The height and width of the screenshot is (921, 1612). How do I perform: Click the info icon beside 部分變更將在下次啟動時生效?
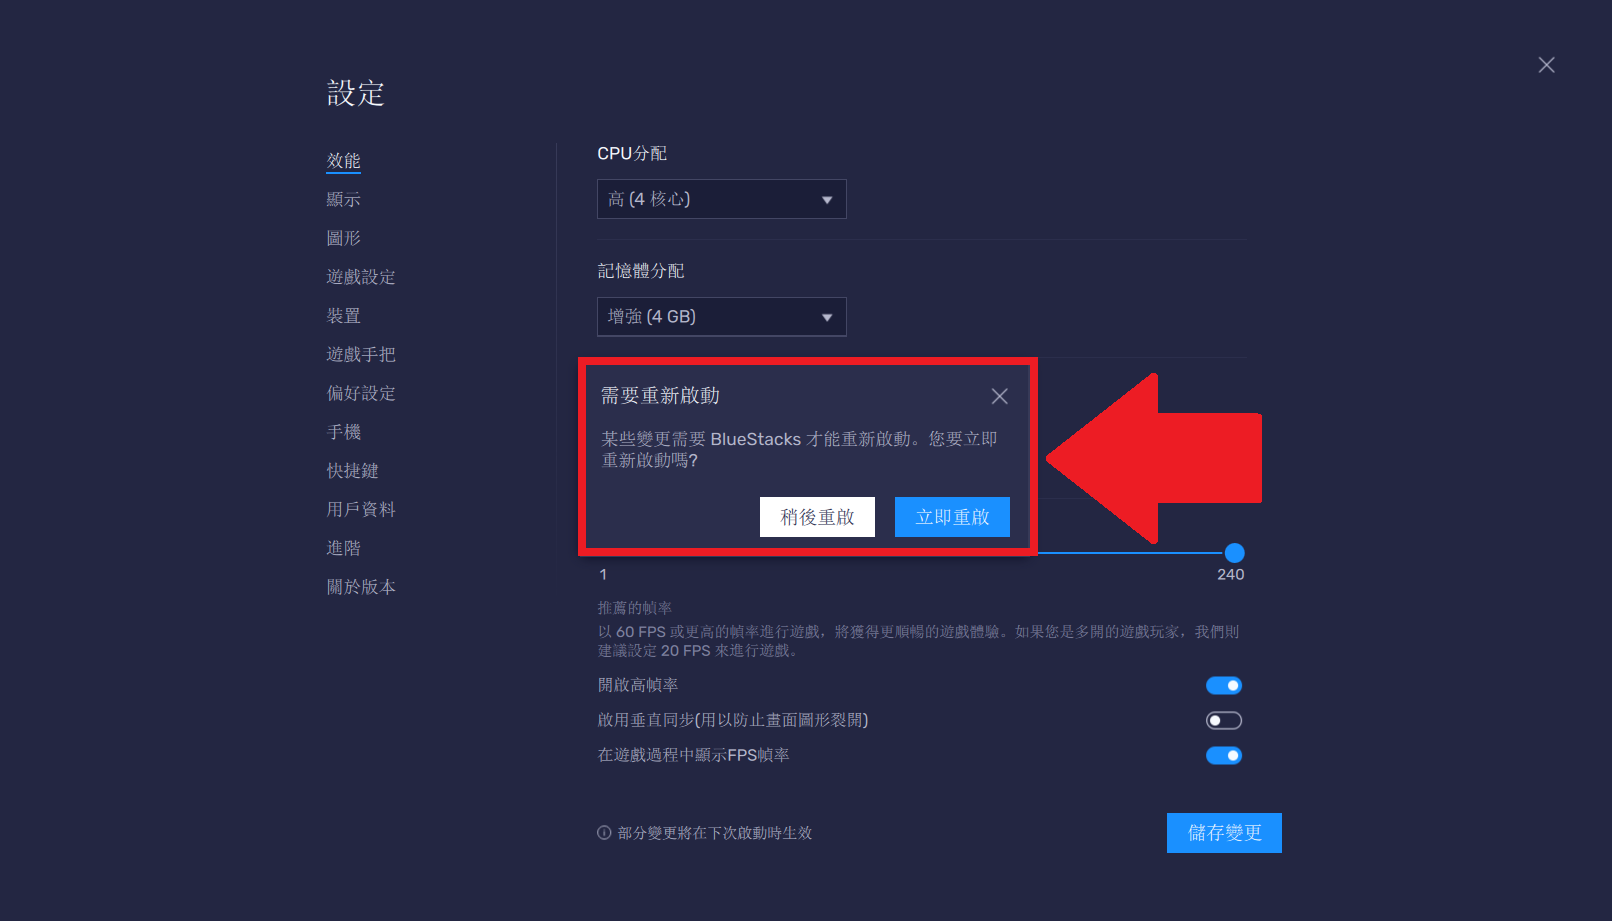point(604,833)
